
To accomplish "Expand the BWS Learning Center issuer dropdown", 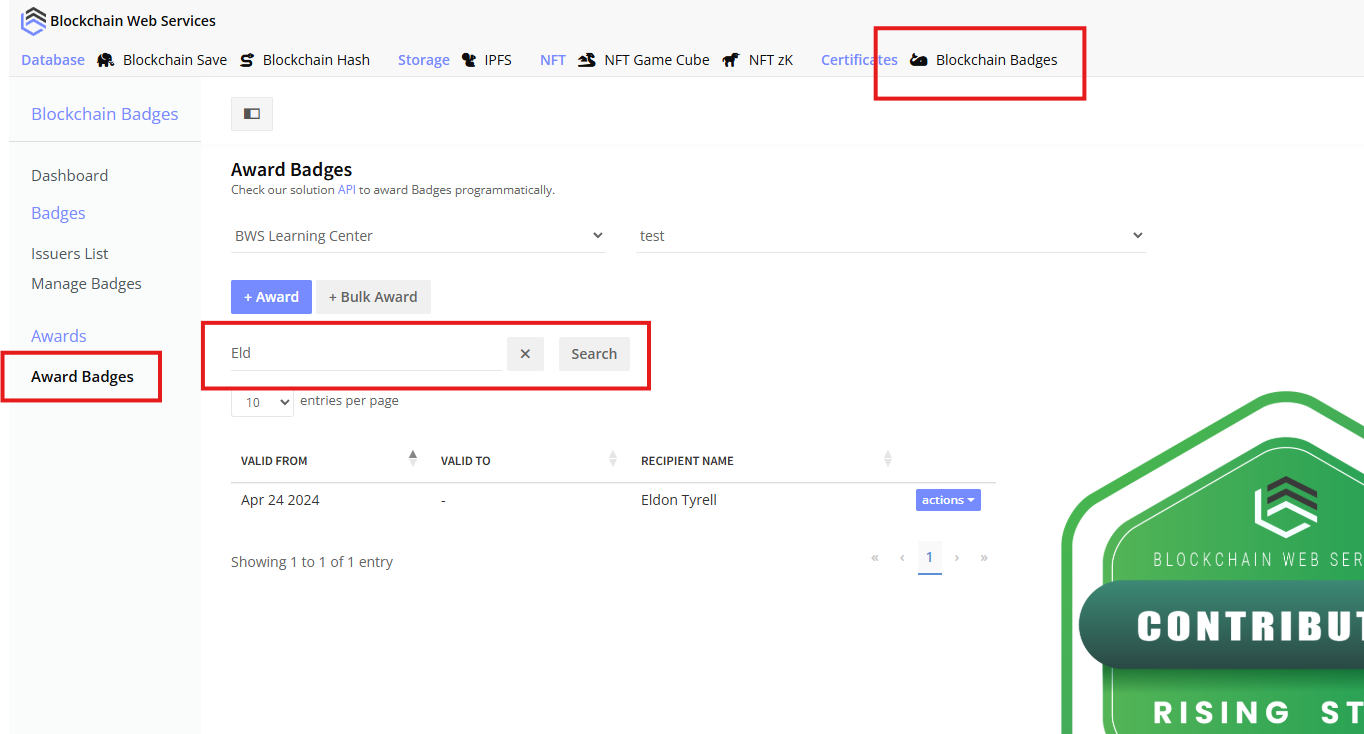I will (418, 236).
